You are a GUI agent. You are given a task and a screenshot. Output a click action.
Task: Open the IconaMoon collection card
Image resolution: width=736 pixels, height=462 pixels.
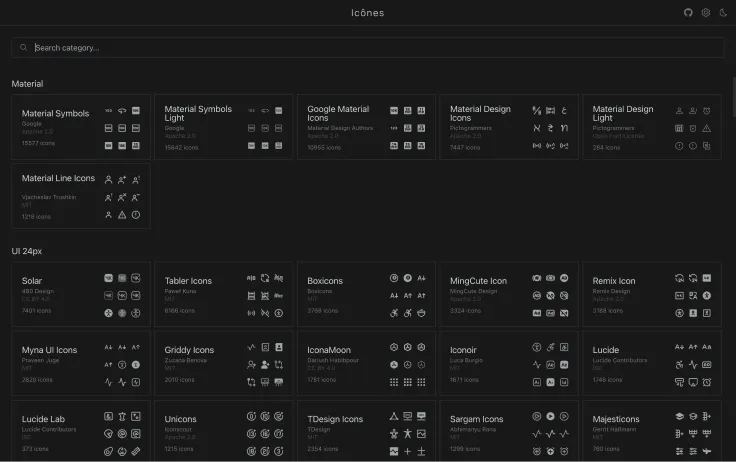pos(366,363)
